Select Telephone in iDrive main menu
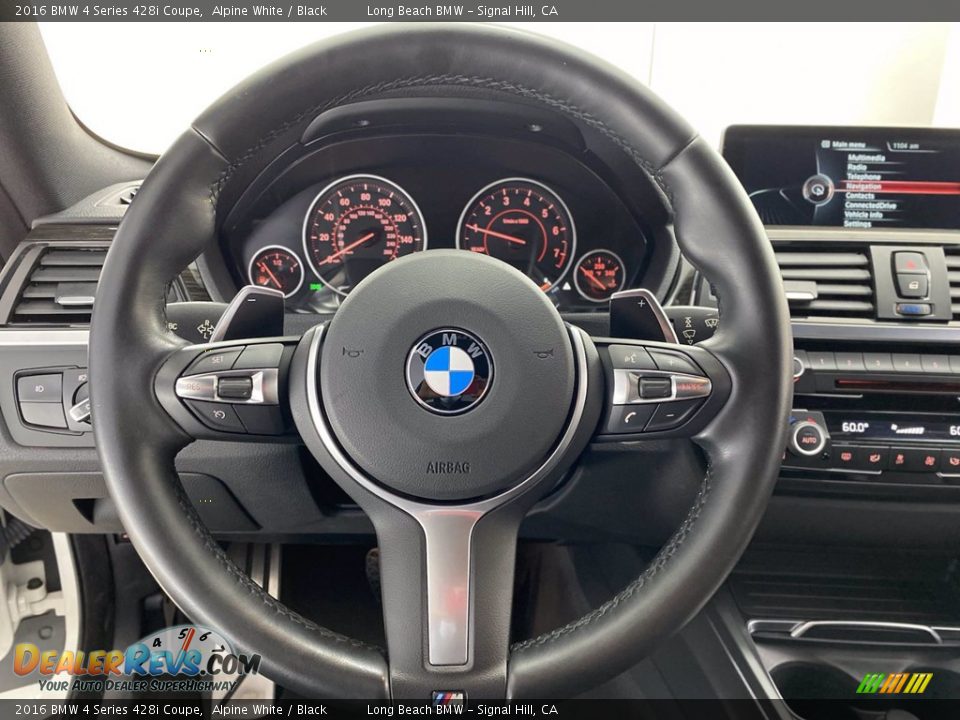Screen dimensions: 960x720 point(863,176)
